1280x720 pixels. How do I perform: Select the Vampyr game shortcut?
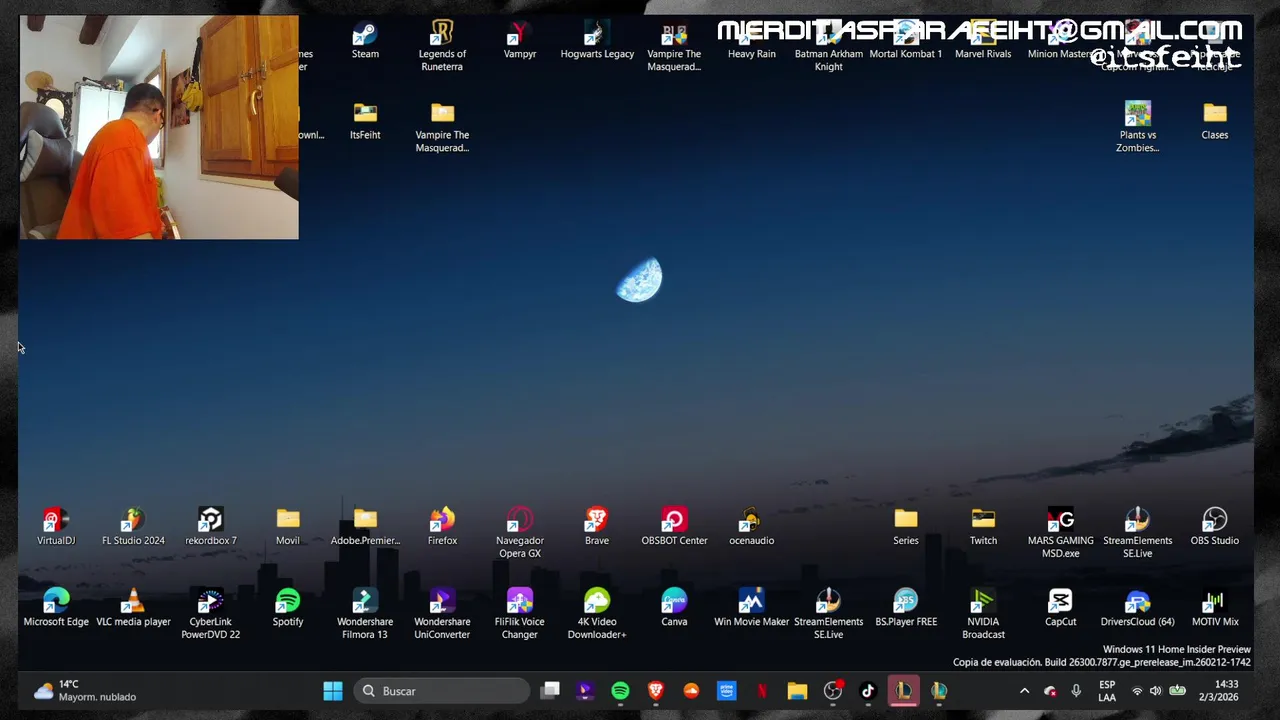point(520,41)
